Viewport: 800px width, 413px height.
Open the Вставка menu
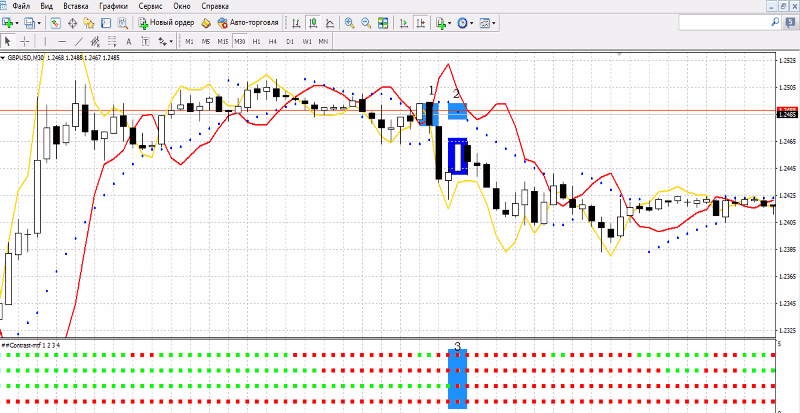[x=76, y=7]
